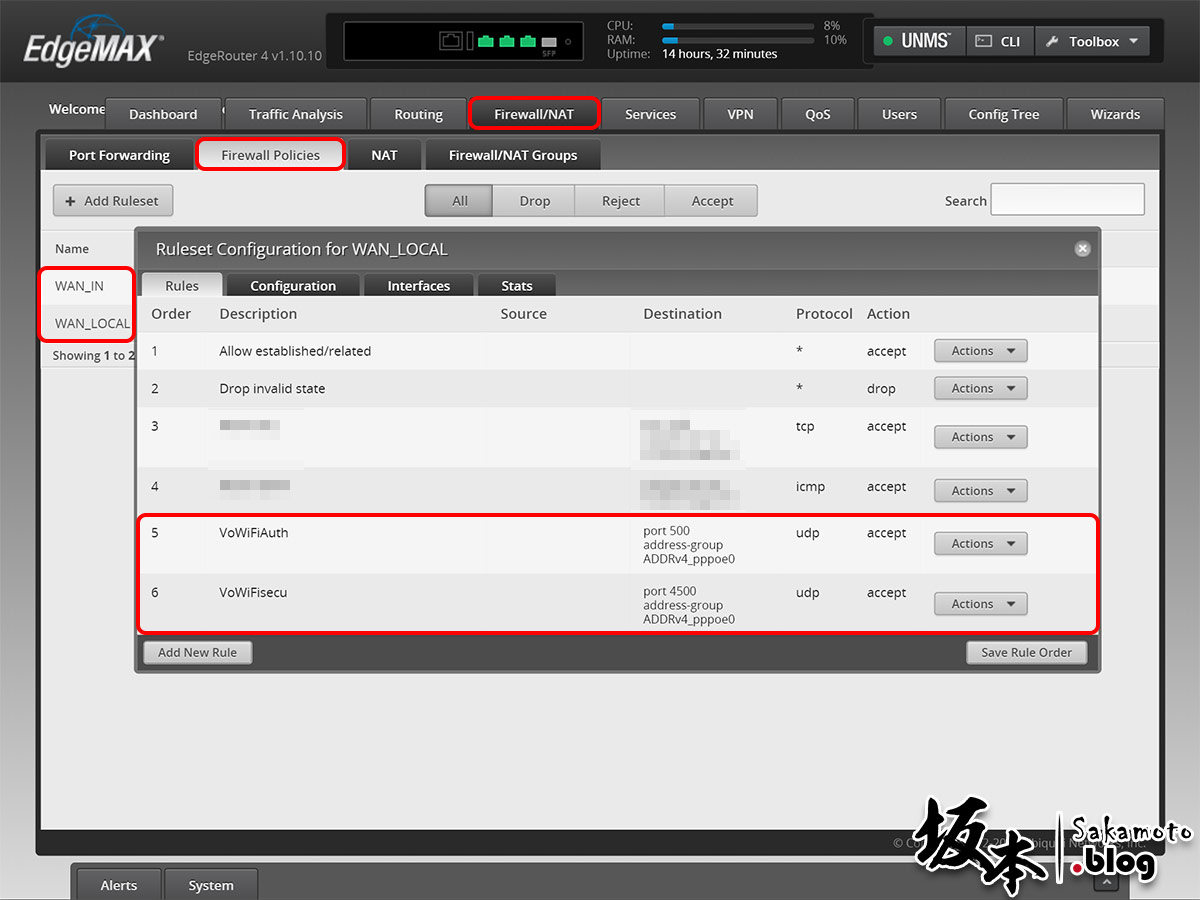Open the UNMS connection status button
Viewport: 1200px width, 900px height.
coord(920,42)
